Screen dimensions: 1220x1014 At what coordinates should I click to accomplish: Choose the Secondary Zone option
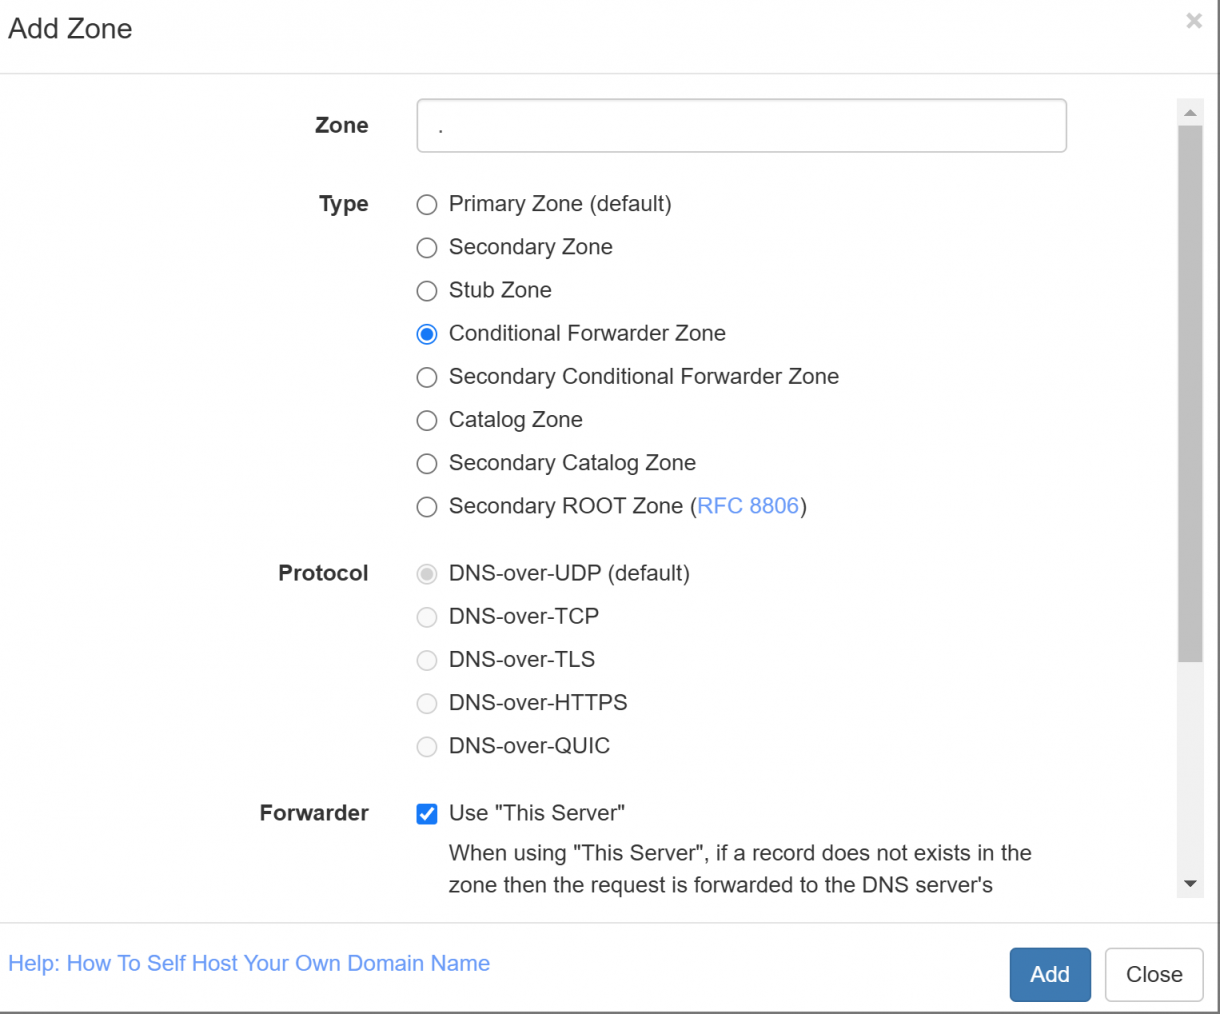click(x=427, y=247)
